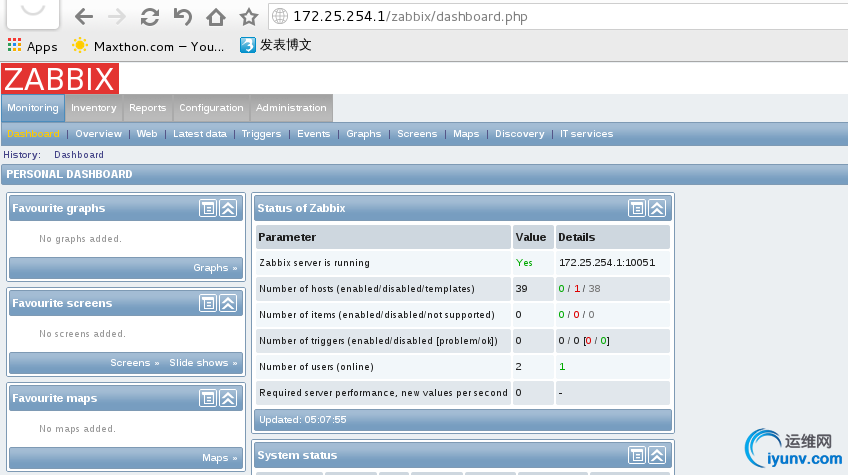Open Screens in the top submenu
Viewport: 848px width, 475px height.
[417, 134]
